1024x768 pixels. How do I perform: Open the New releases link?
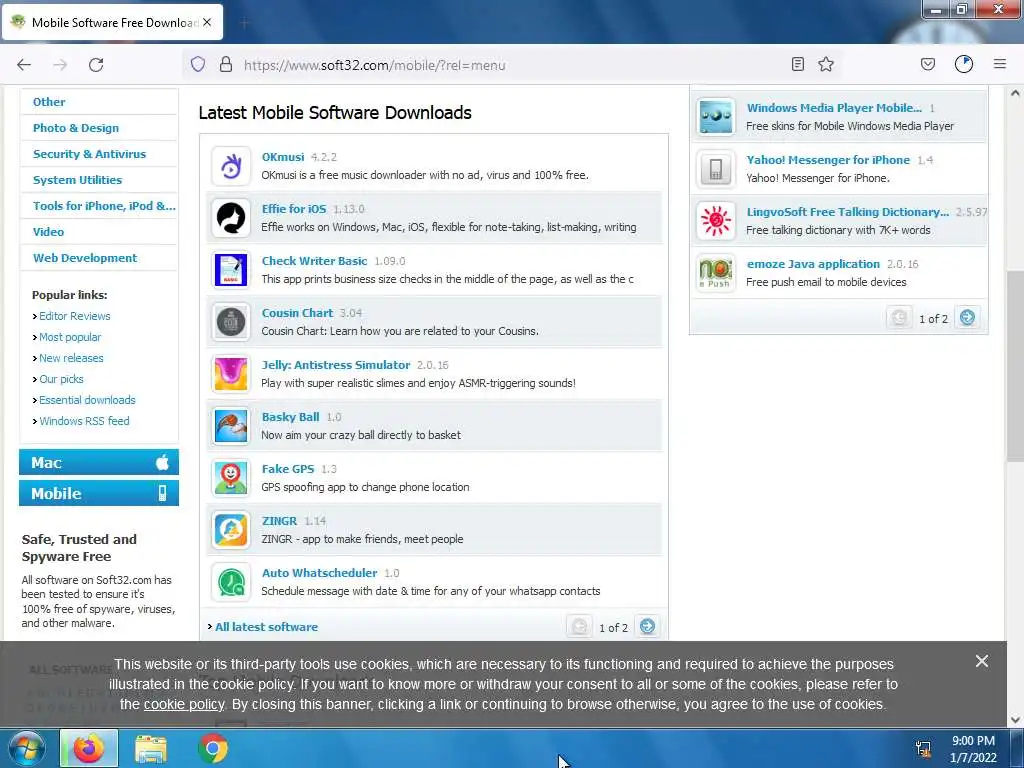(x=71, y=358)
